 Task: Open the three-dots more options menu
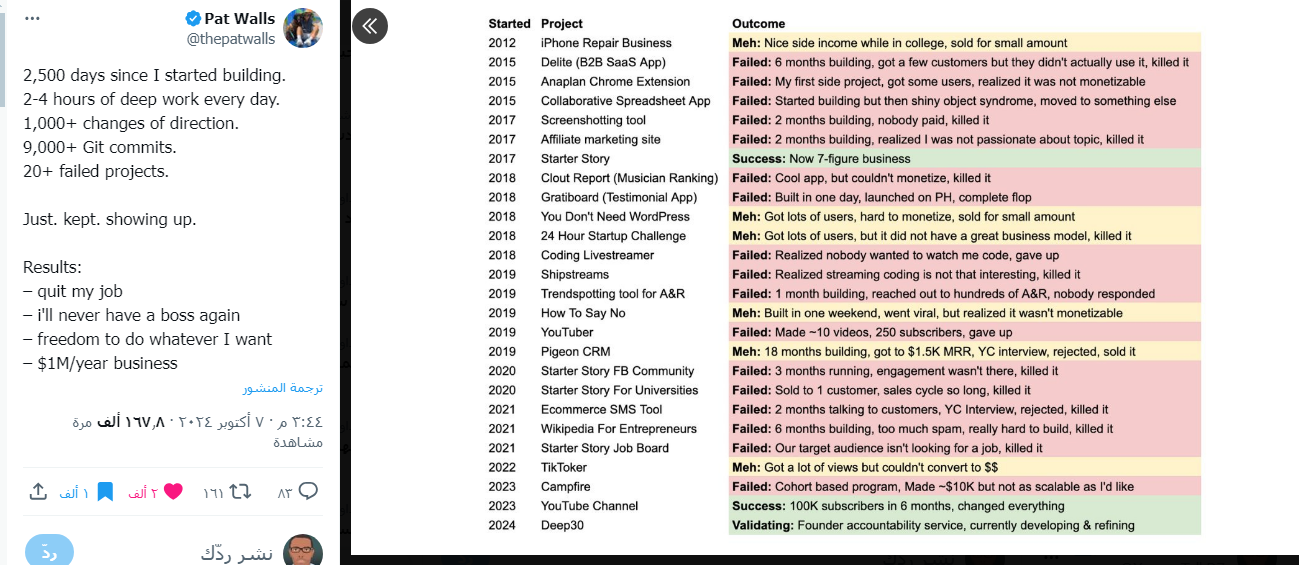(x=32, y=19)
